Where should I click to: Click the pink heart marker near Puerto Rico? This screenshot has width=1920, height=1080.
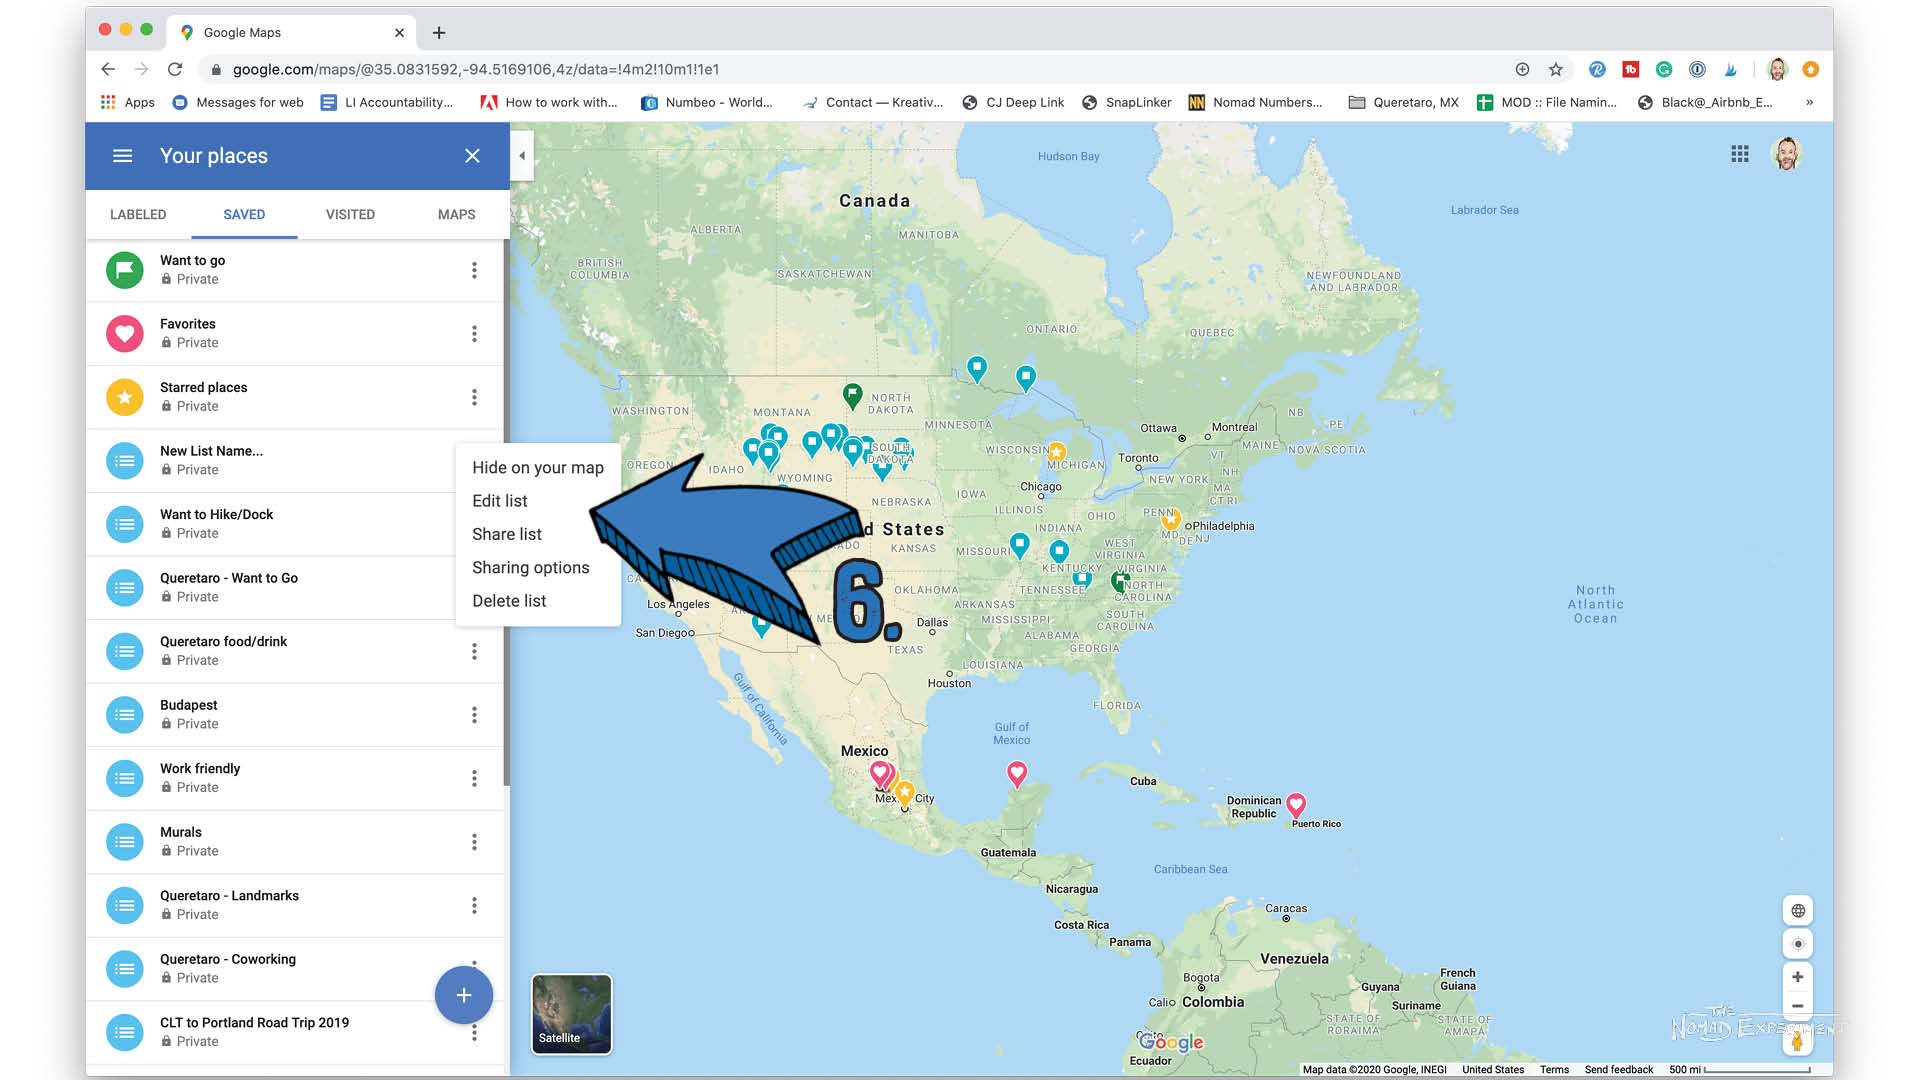(x=1296, y=804)
